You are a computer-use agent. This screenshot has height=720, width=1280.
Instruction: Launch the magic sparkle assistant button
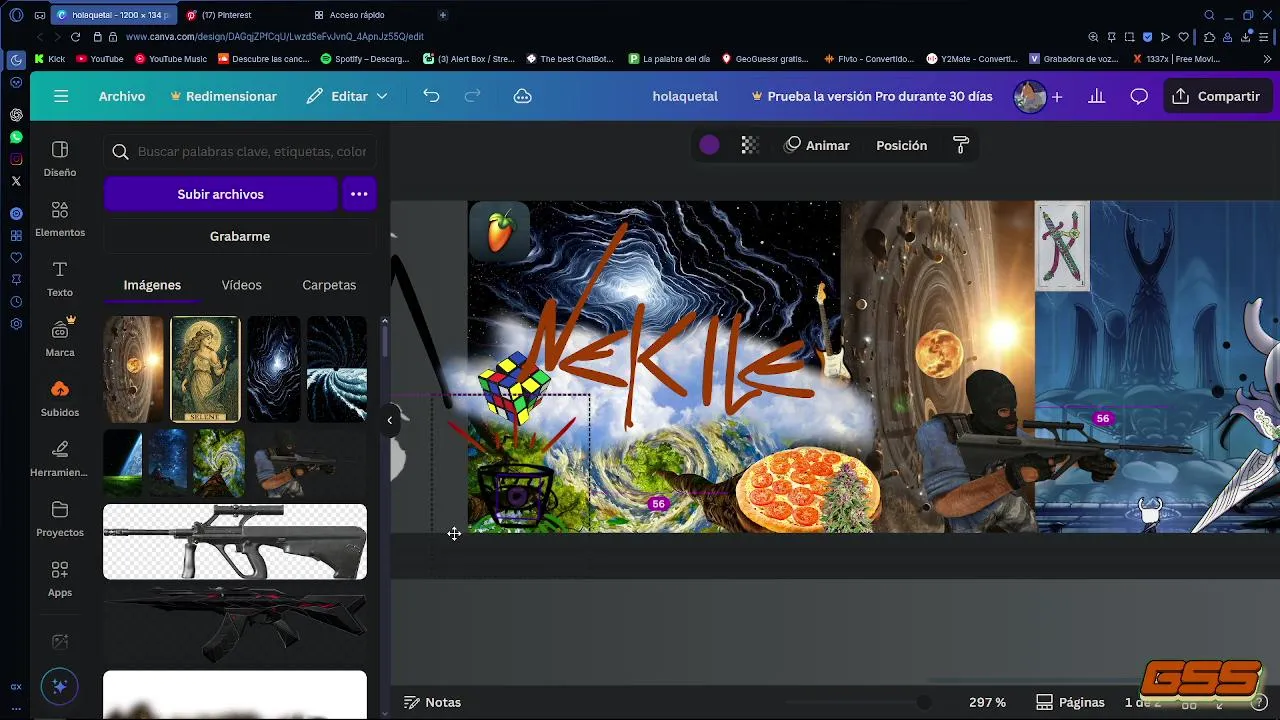(59, 687)
